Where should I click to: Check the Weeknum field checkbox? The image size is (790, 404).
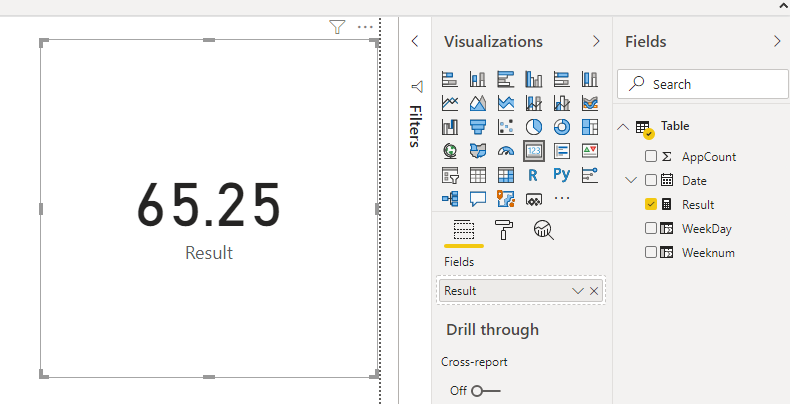[651, 252]
